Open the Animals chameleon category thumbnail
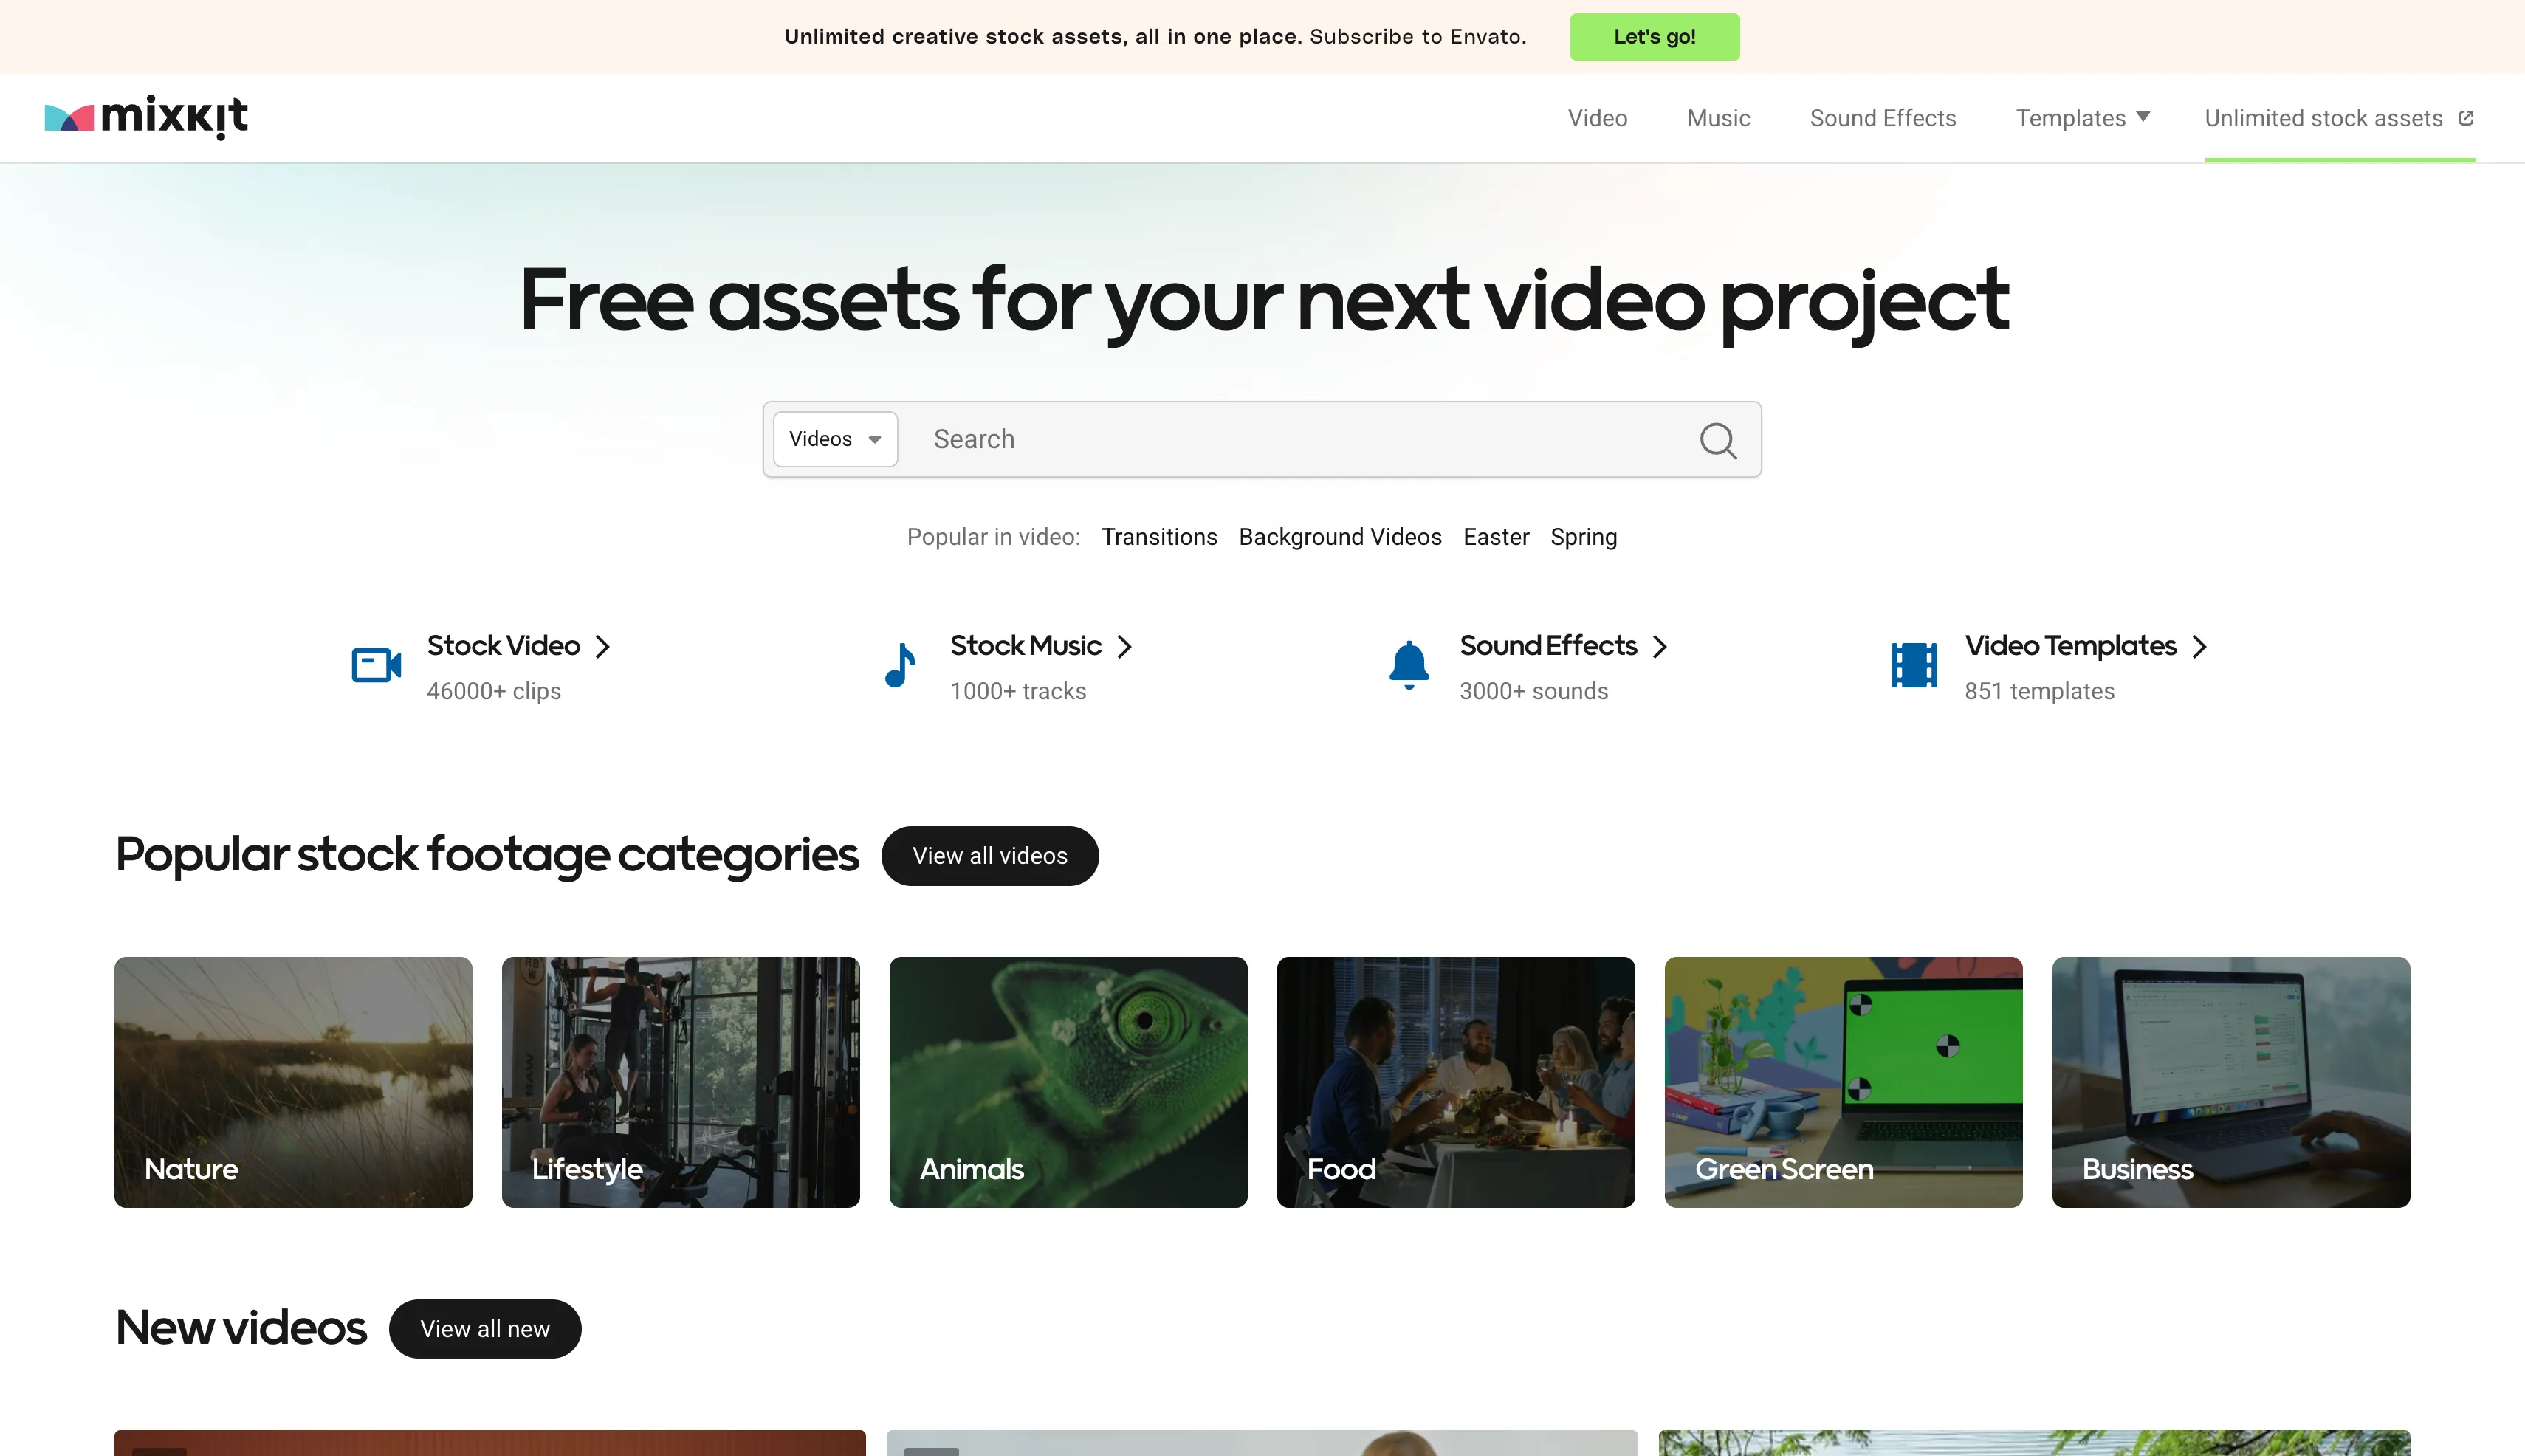2525x1456 pixels. 1067,1082
